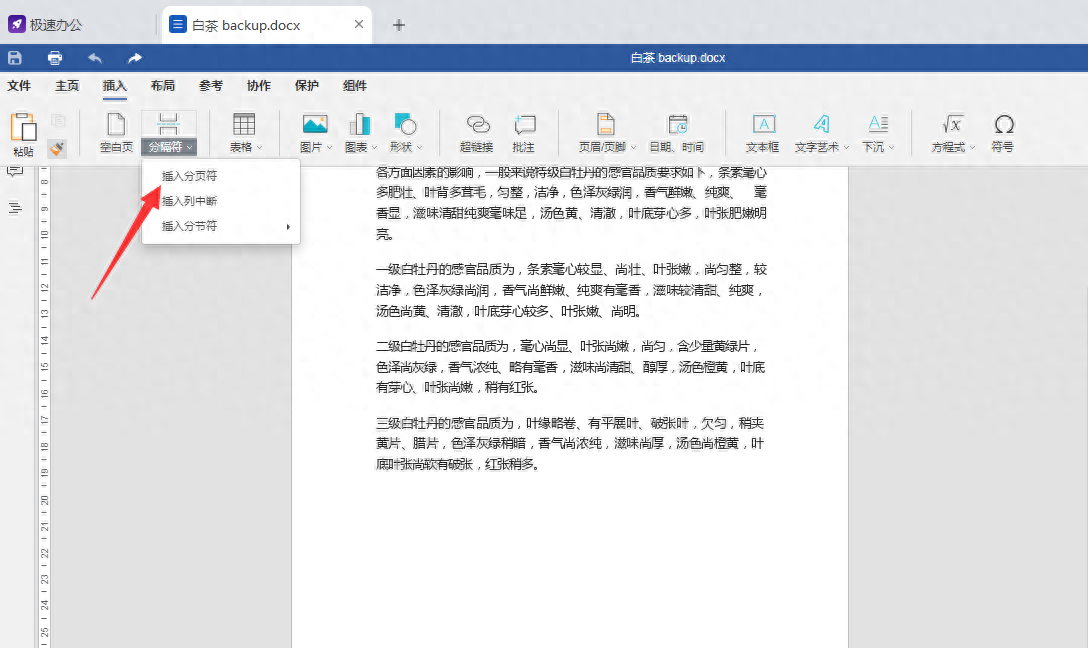Click in the paragraph starting 二级白牡丹
Viewport: 1088px width, 648px height.
pyautogui.click(x=572, y=366)
